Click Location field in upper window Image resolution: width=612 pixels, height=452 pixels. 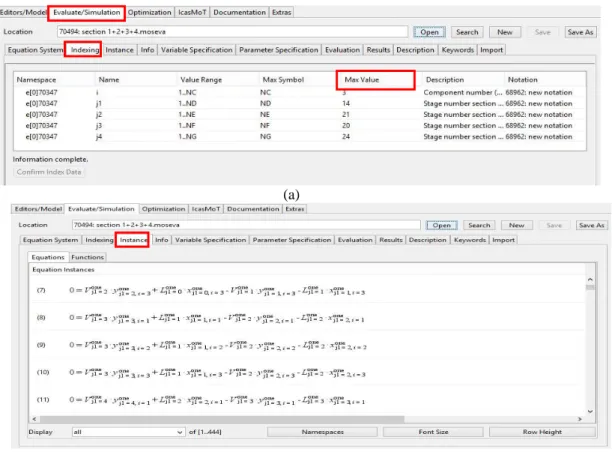(x=232, y=32)
